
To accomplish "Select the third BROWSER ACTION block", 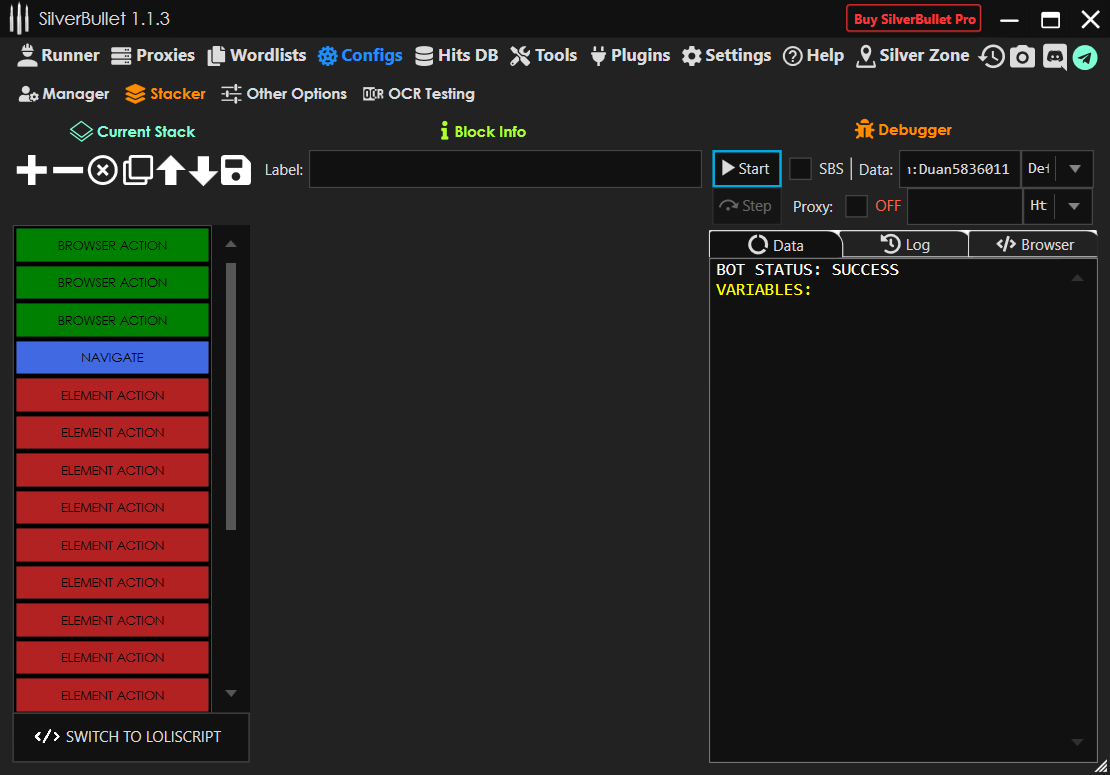I will [113, 321].
